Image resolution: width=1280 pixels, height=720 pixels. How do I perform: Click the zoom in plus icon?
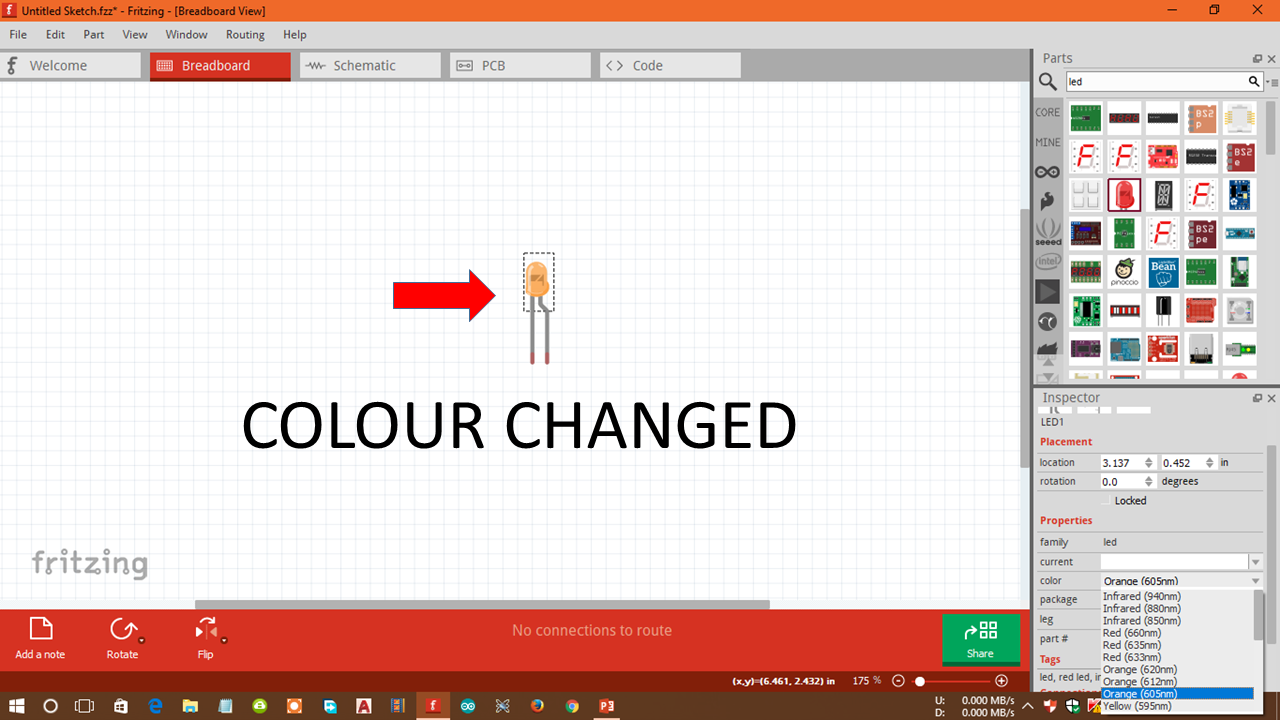(x=1001, y=680)
